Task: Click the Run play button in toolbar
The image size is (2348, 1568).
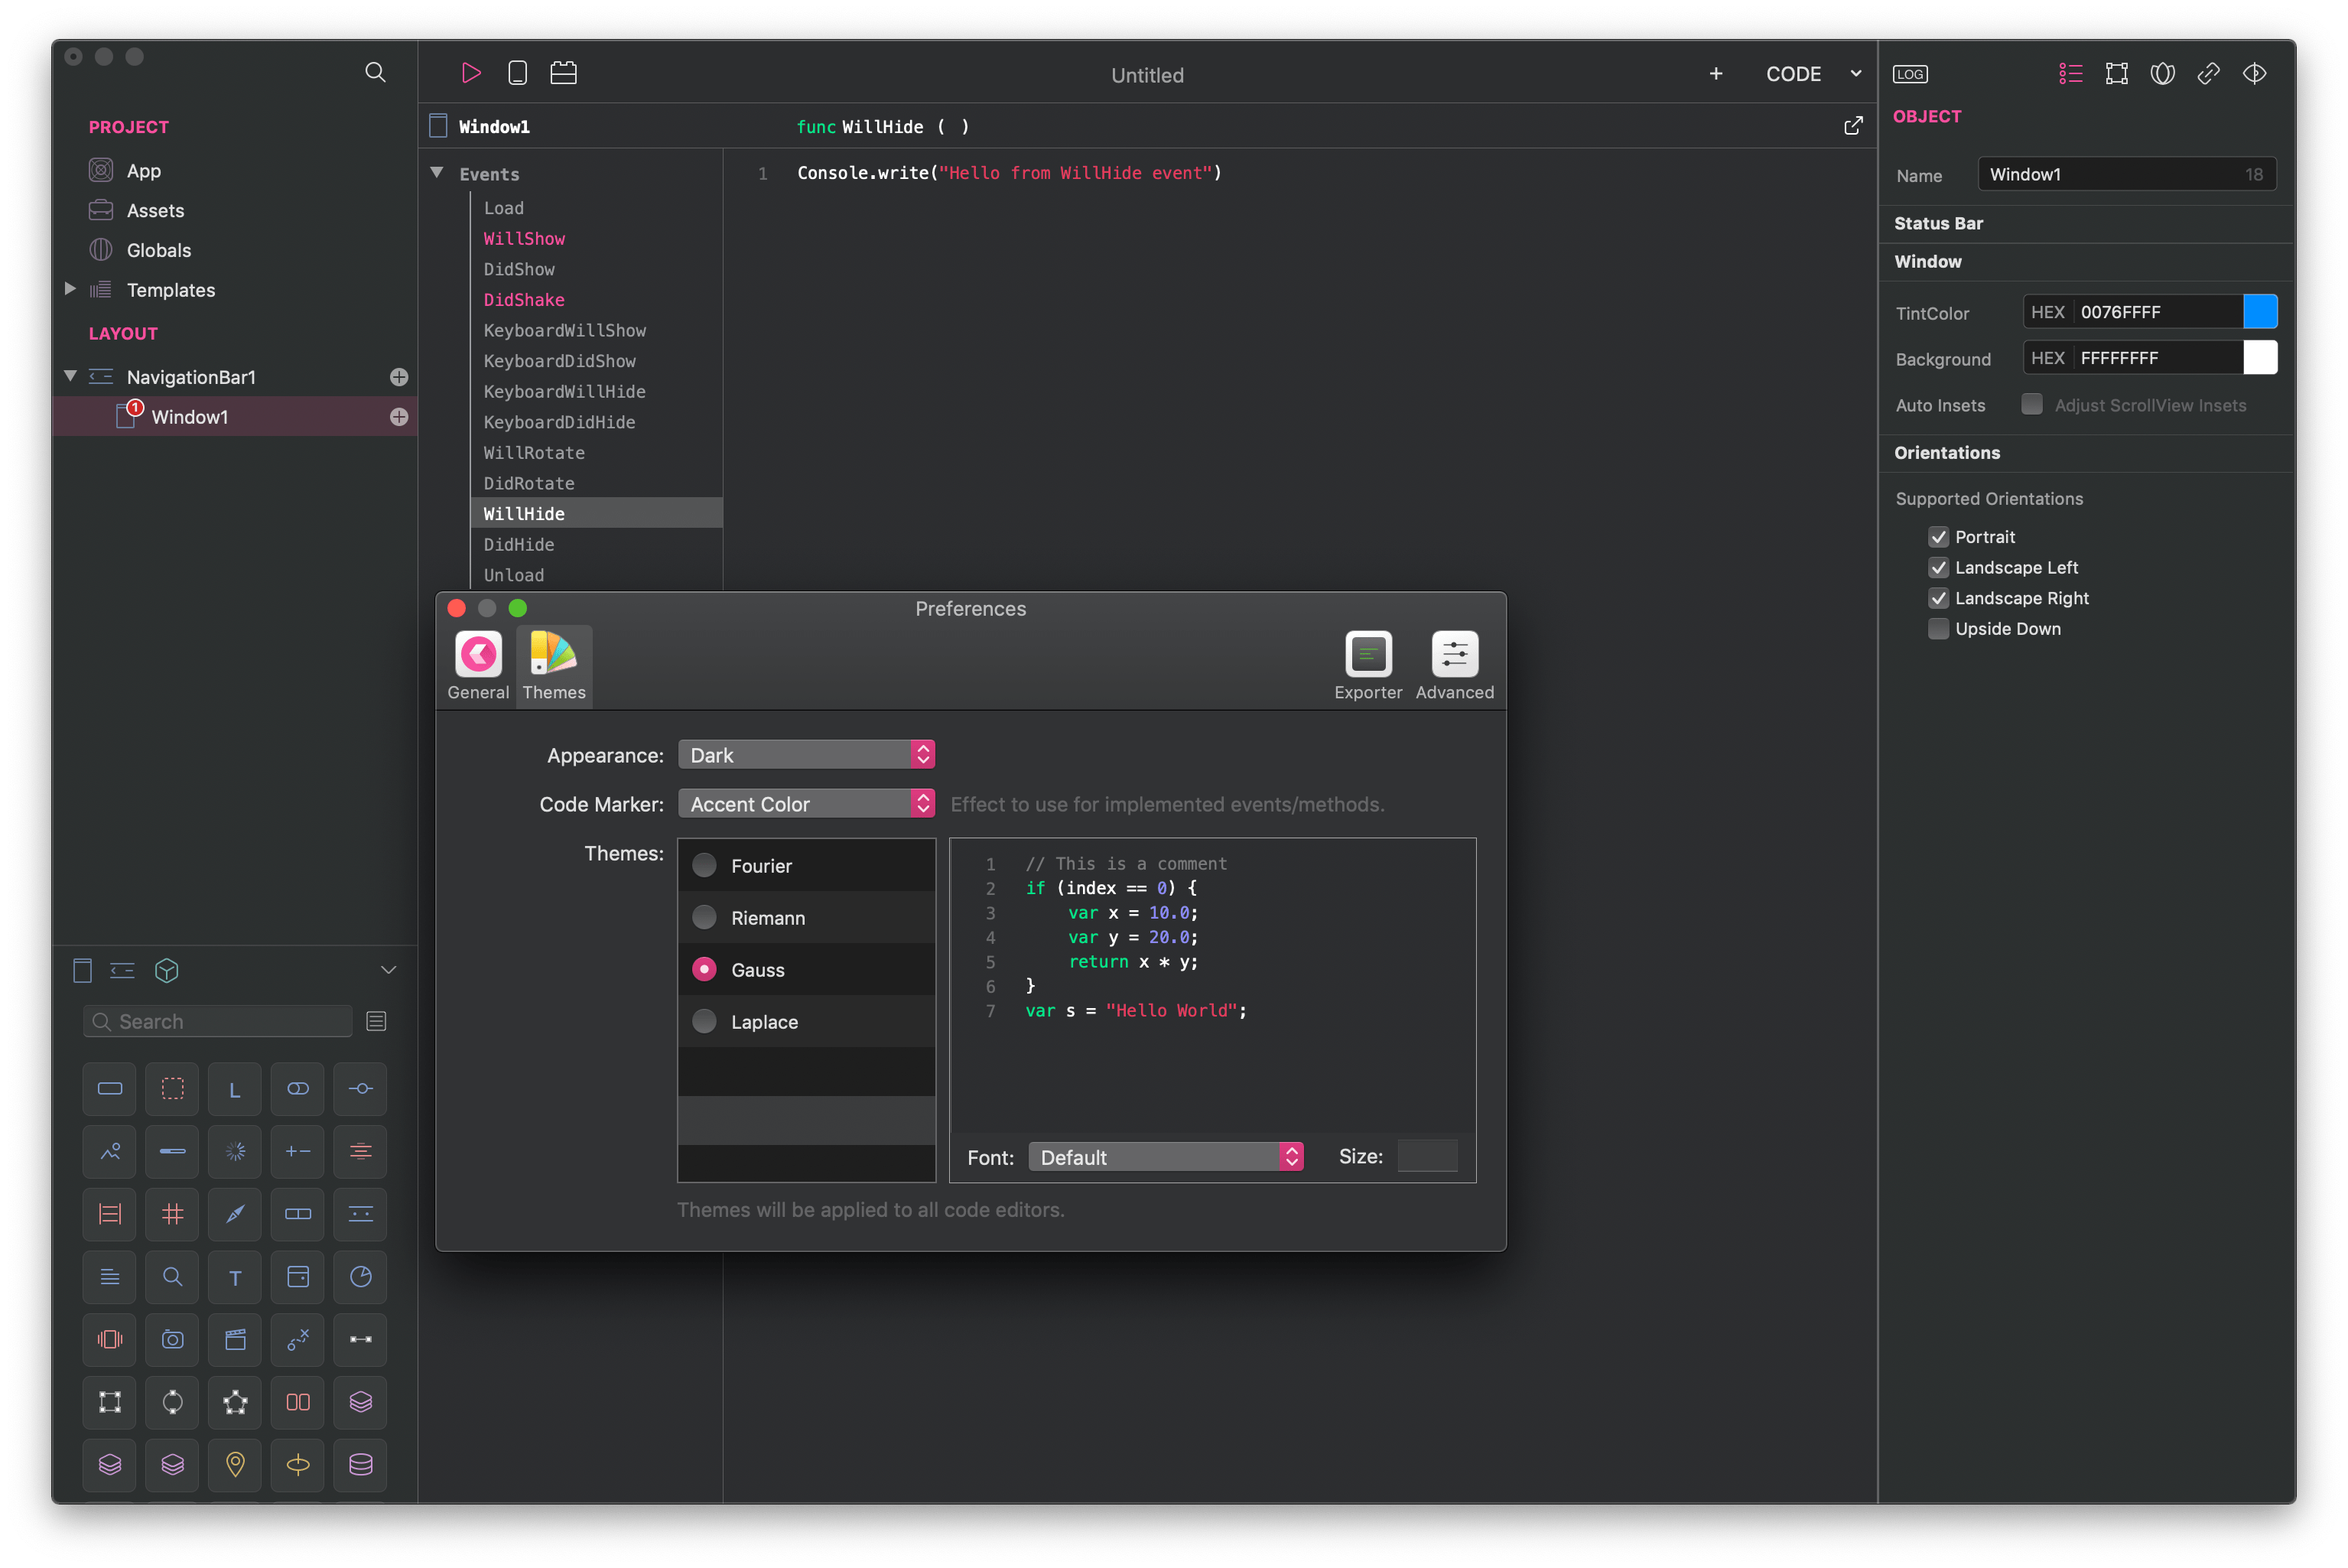Action: point(471,73)
